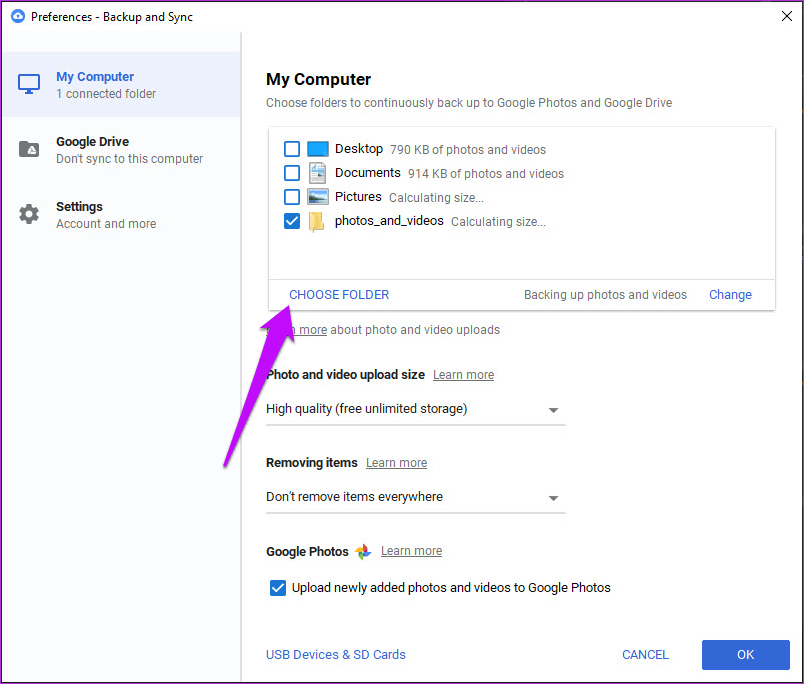Click the Desktop folder icon

[318, 149]
